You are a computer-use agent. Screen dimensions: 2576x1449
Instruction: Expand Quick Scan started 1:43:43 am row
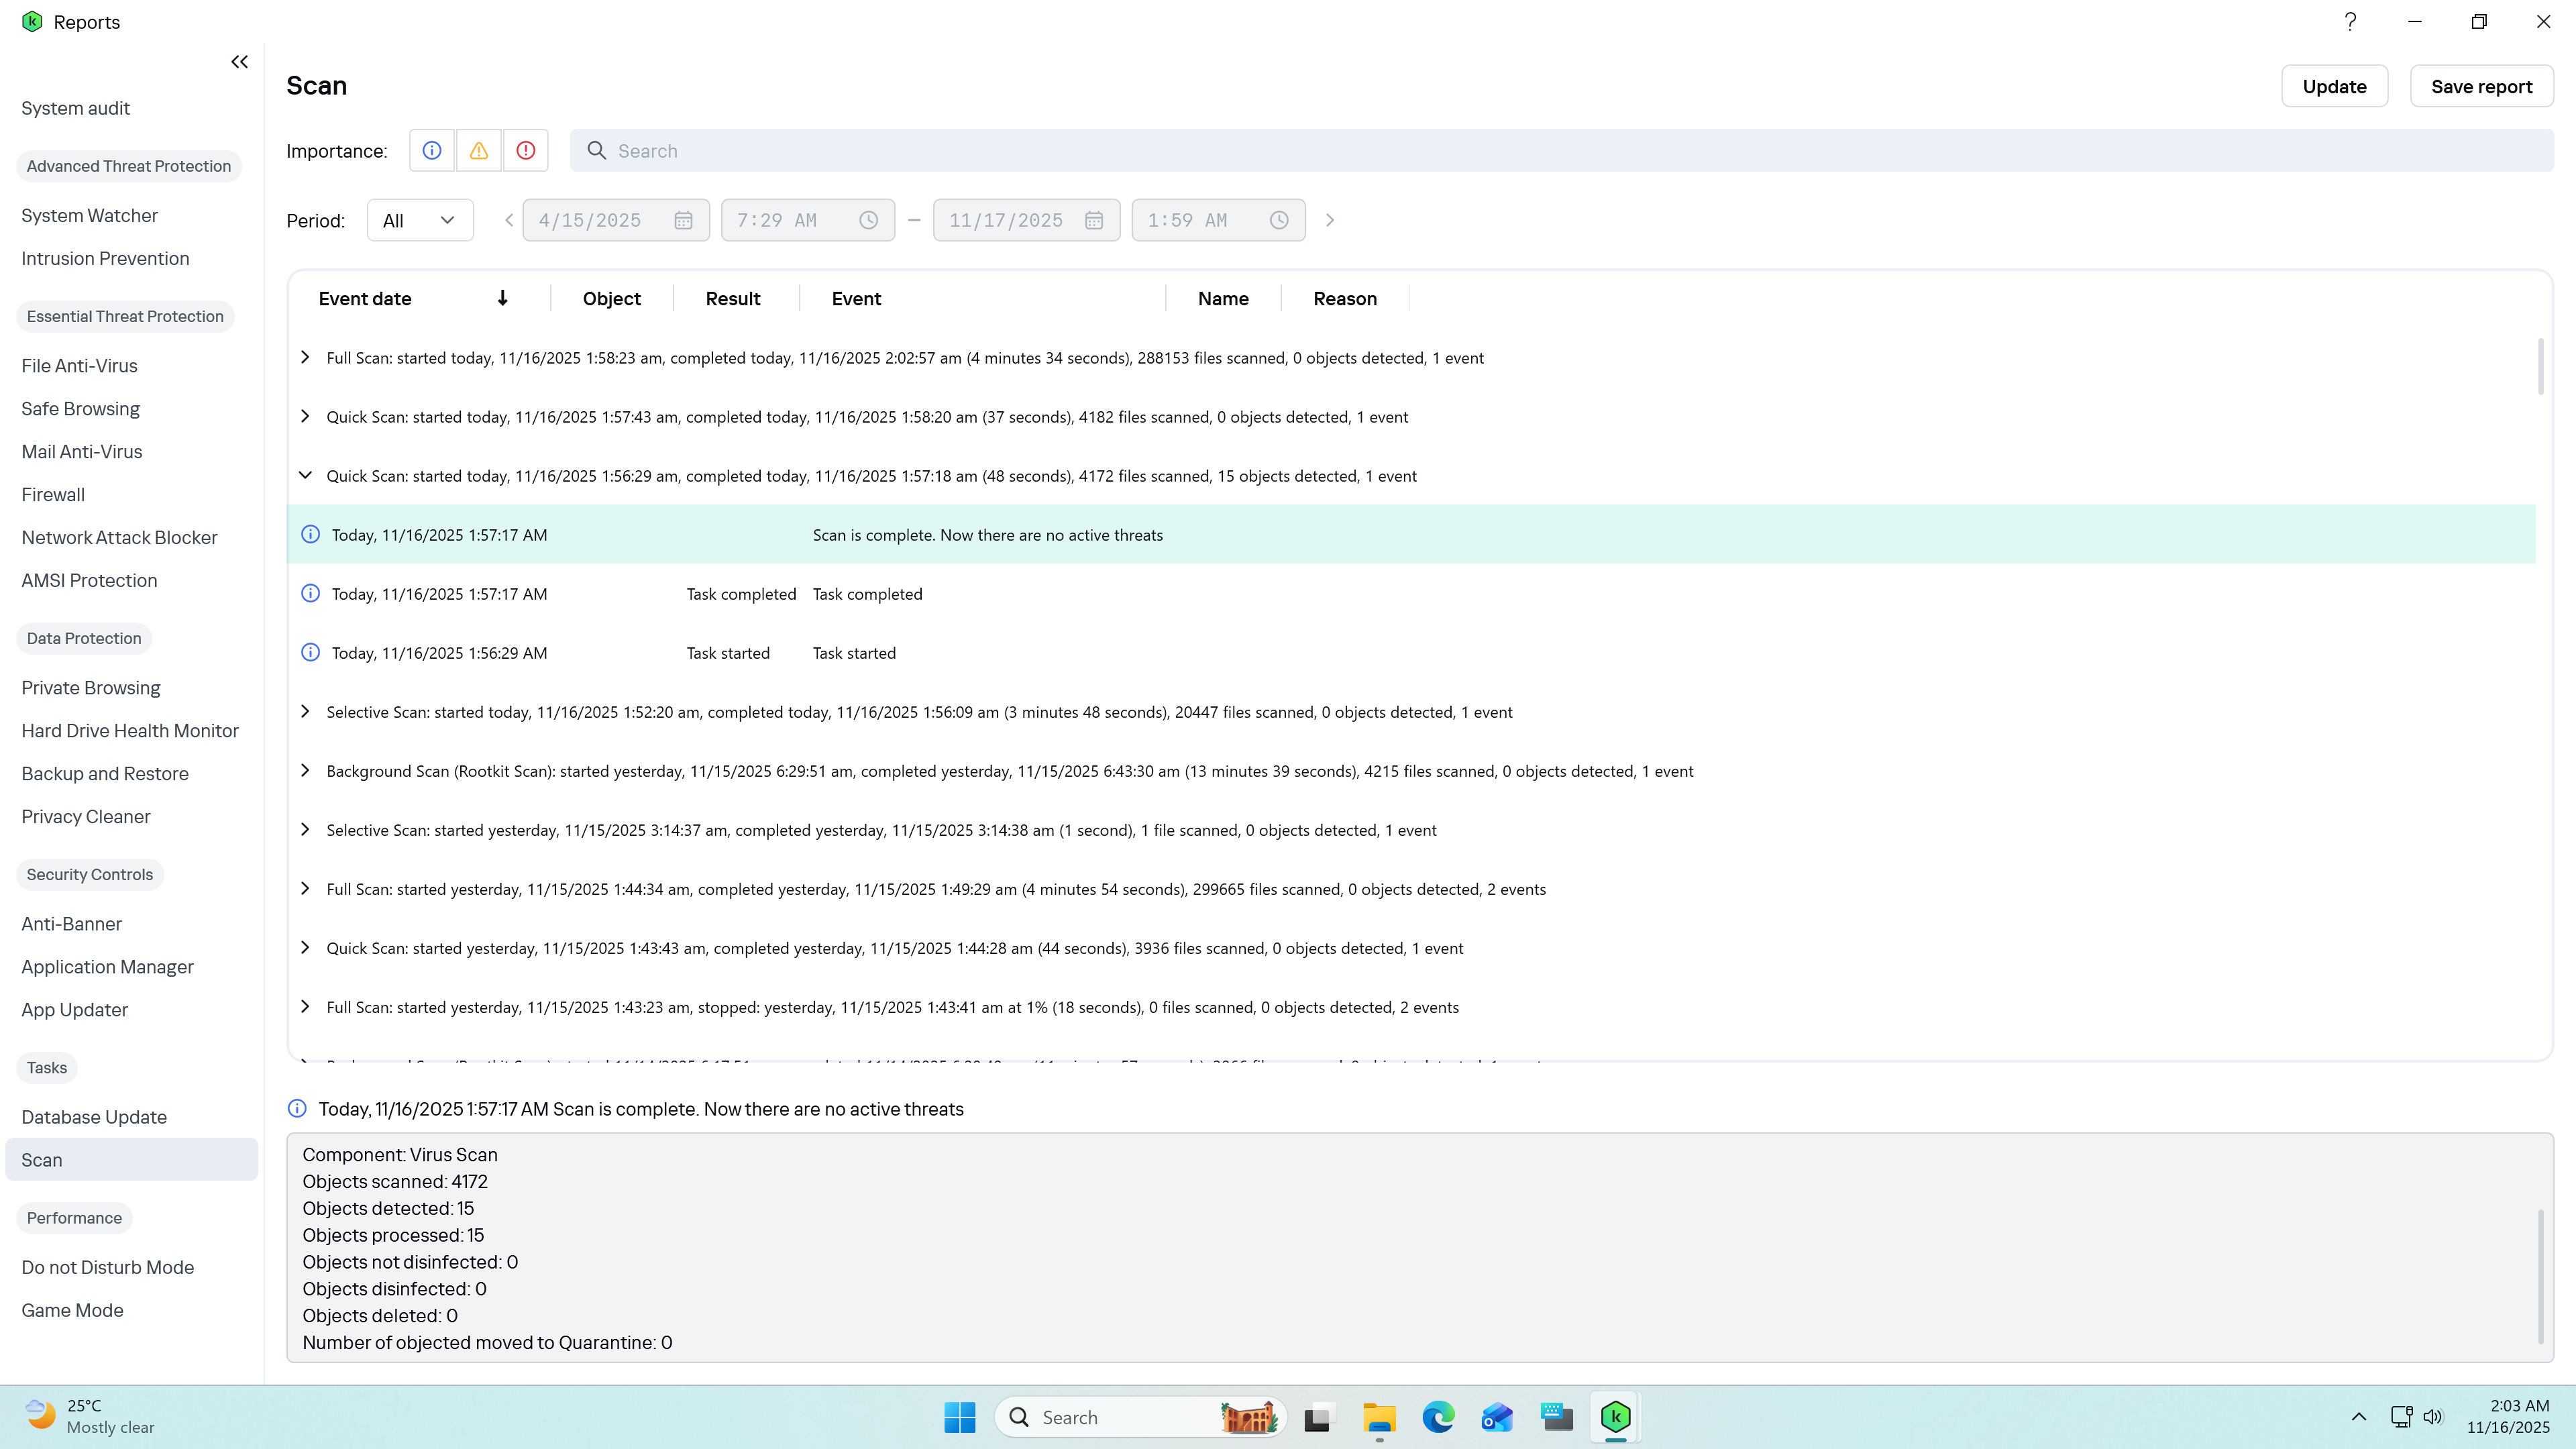[305, 947]
